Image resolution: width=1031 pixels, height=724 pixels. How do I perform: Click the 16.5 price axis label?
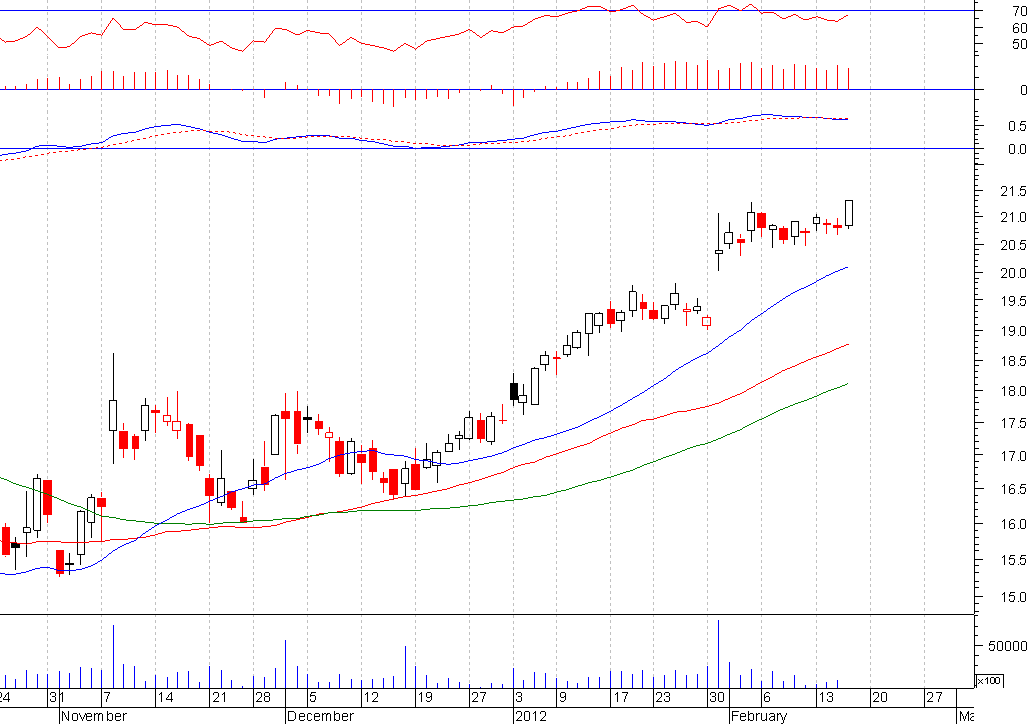[1013, 489]
